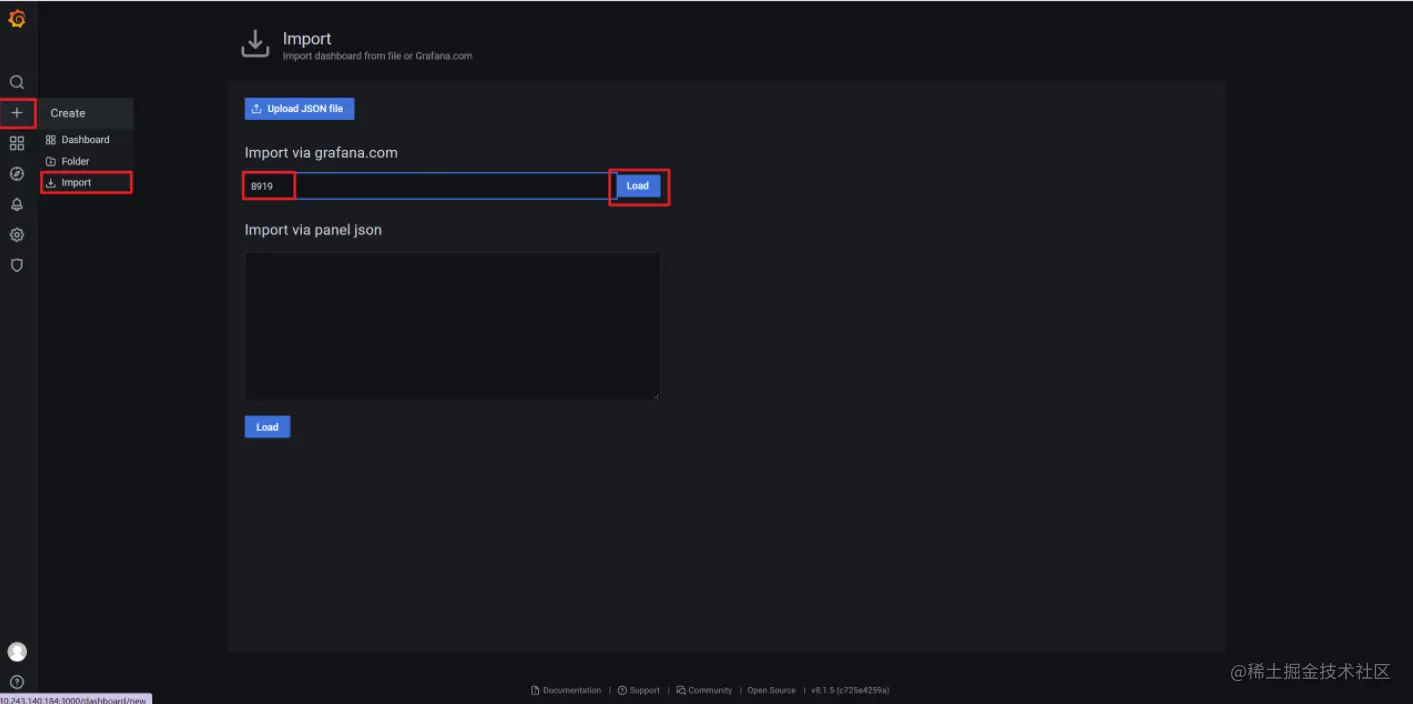Viewport: 1413px width, 704px height.
Task: Focus the grafana.com dashboard ID field
Action: click(x=430, y=186)
